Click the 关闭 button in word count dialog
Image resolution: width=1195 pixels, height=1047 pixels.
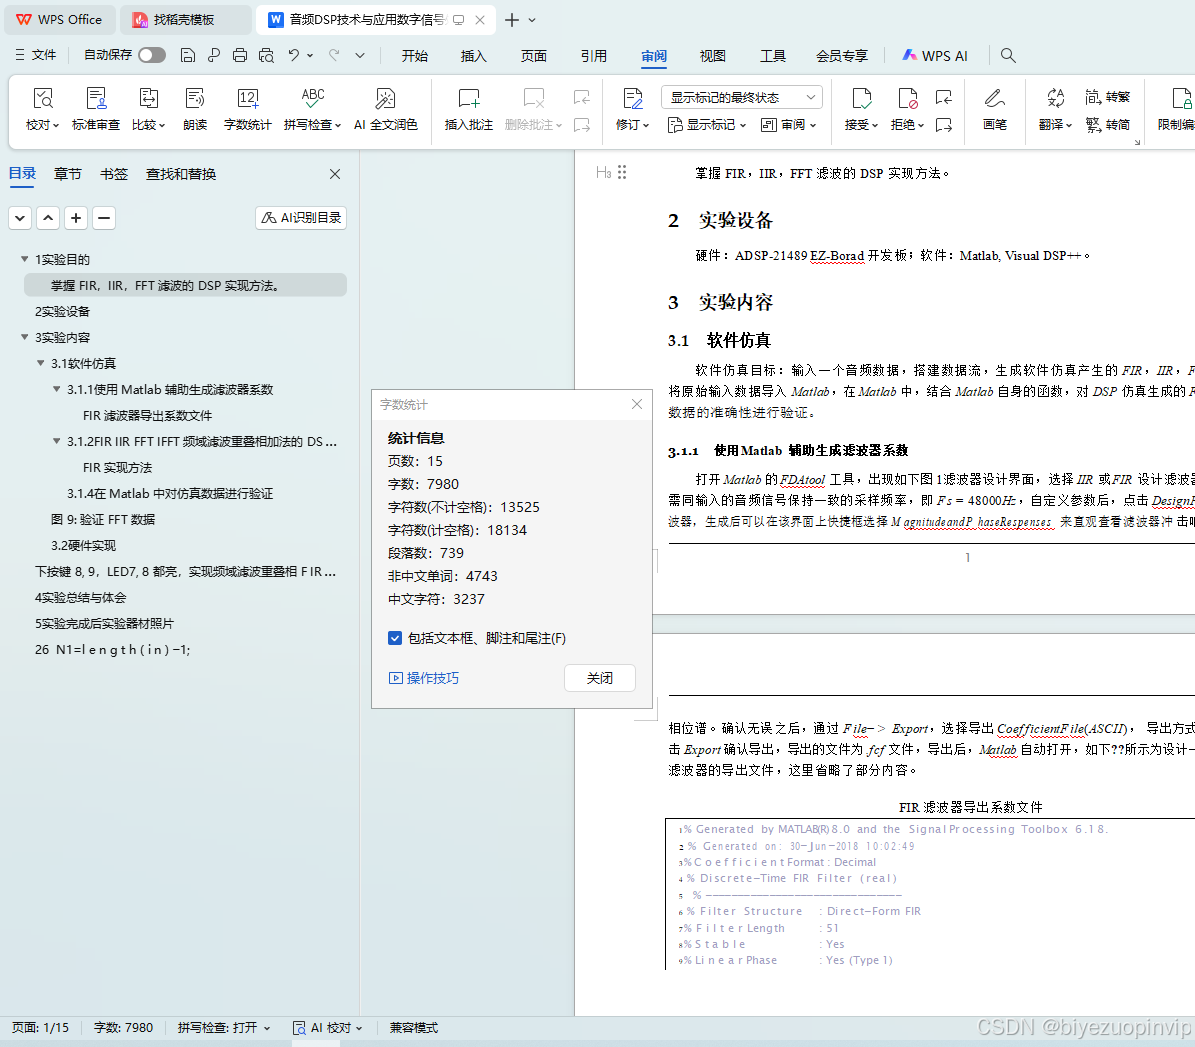click(x=600, y=678)
